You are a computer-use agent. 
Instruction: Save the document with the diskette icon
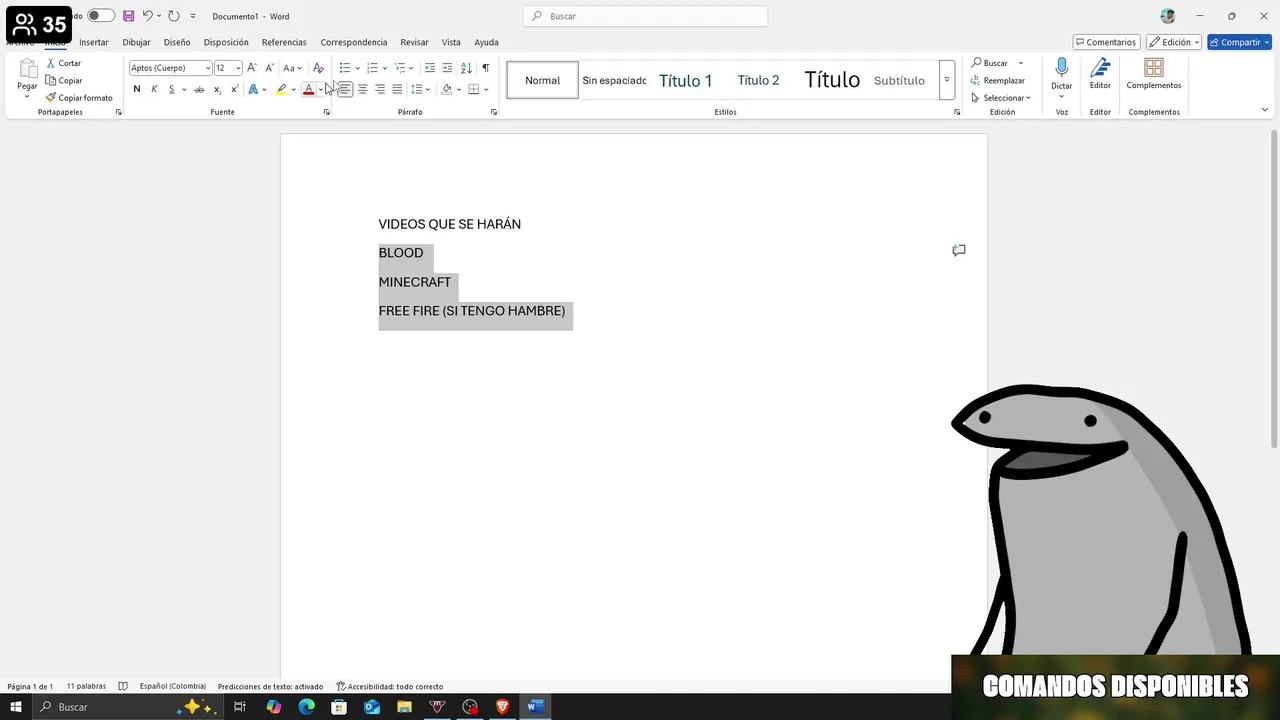[x=128, y=16]
